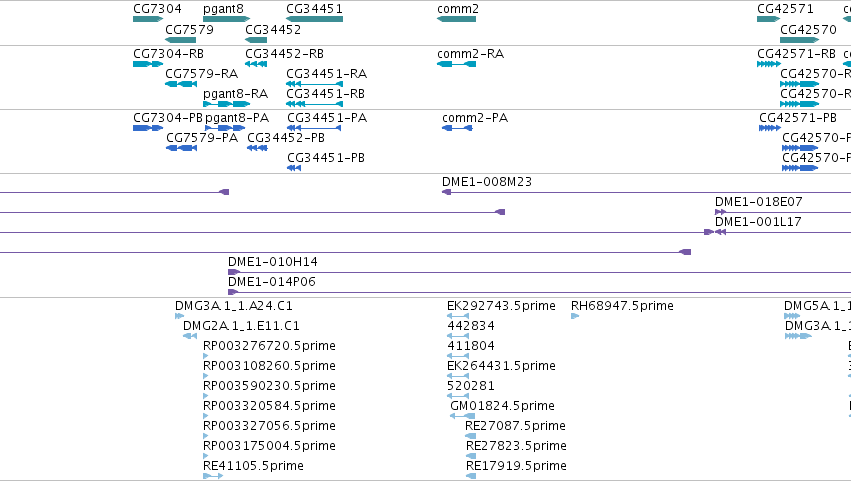Click EST RE41105.5prime
The height and width of the screenshot is (481, 851).
coord(253,466)
